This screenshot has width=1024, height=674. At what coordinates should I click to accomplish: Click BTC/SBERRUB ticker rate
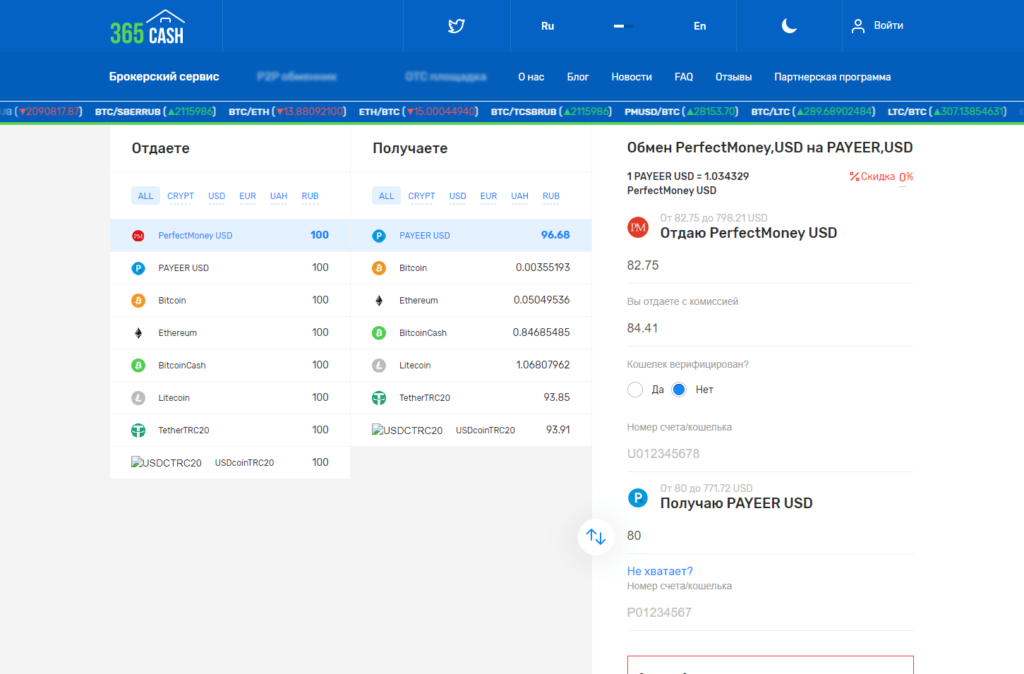(x=155, y=112)
